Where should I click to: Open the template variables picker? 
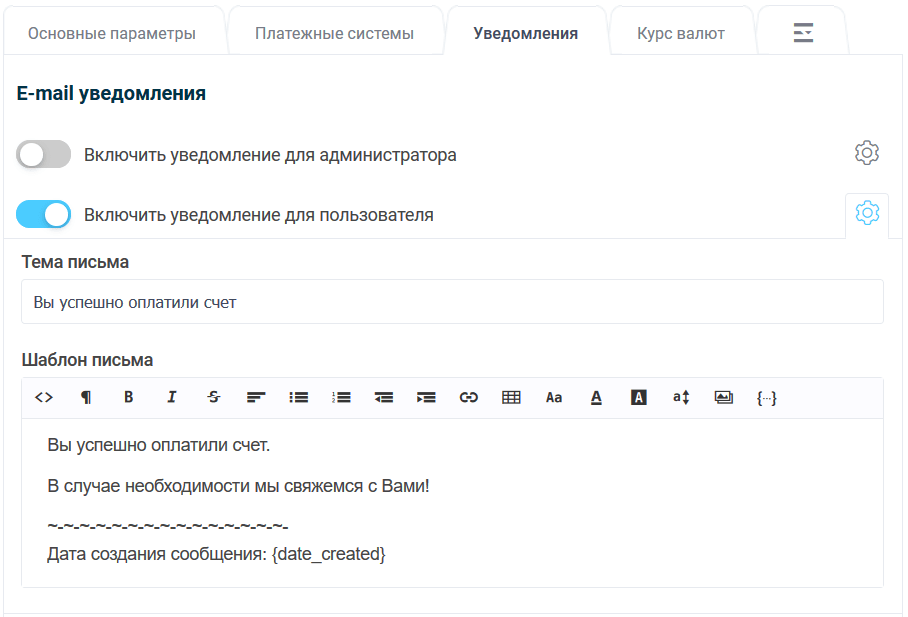(x=765, y=397)
